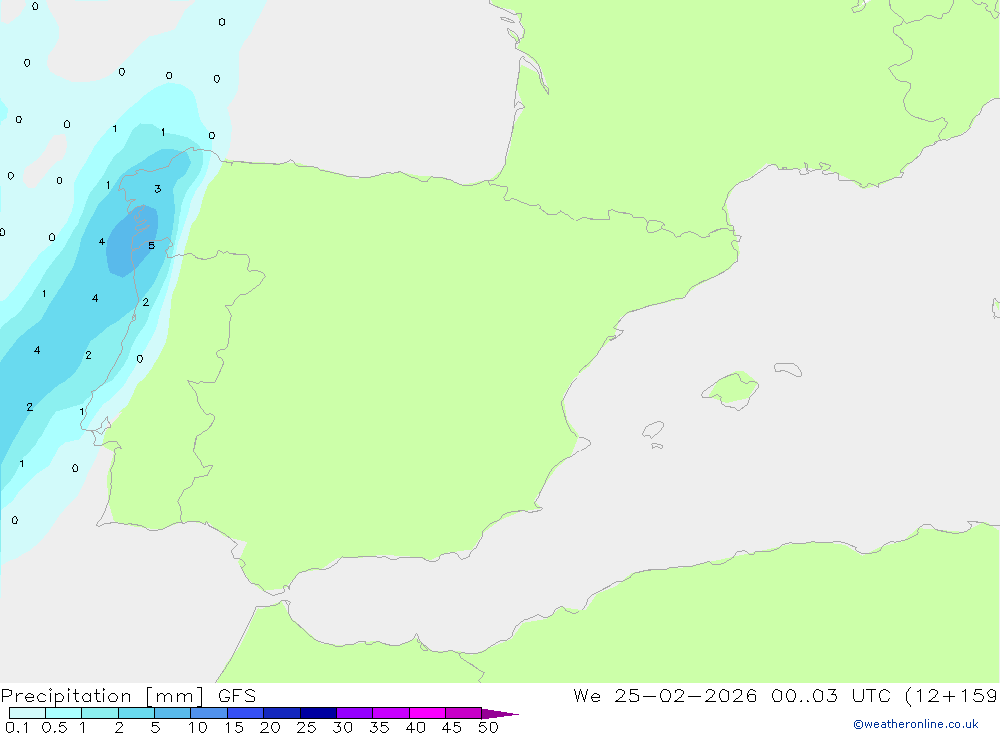Select the 15–20 mm dark blue swatch
Image resolution: width=1000 pixels, height=733 pixels.
point(246,713)
